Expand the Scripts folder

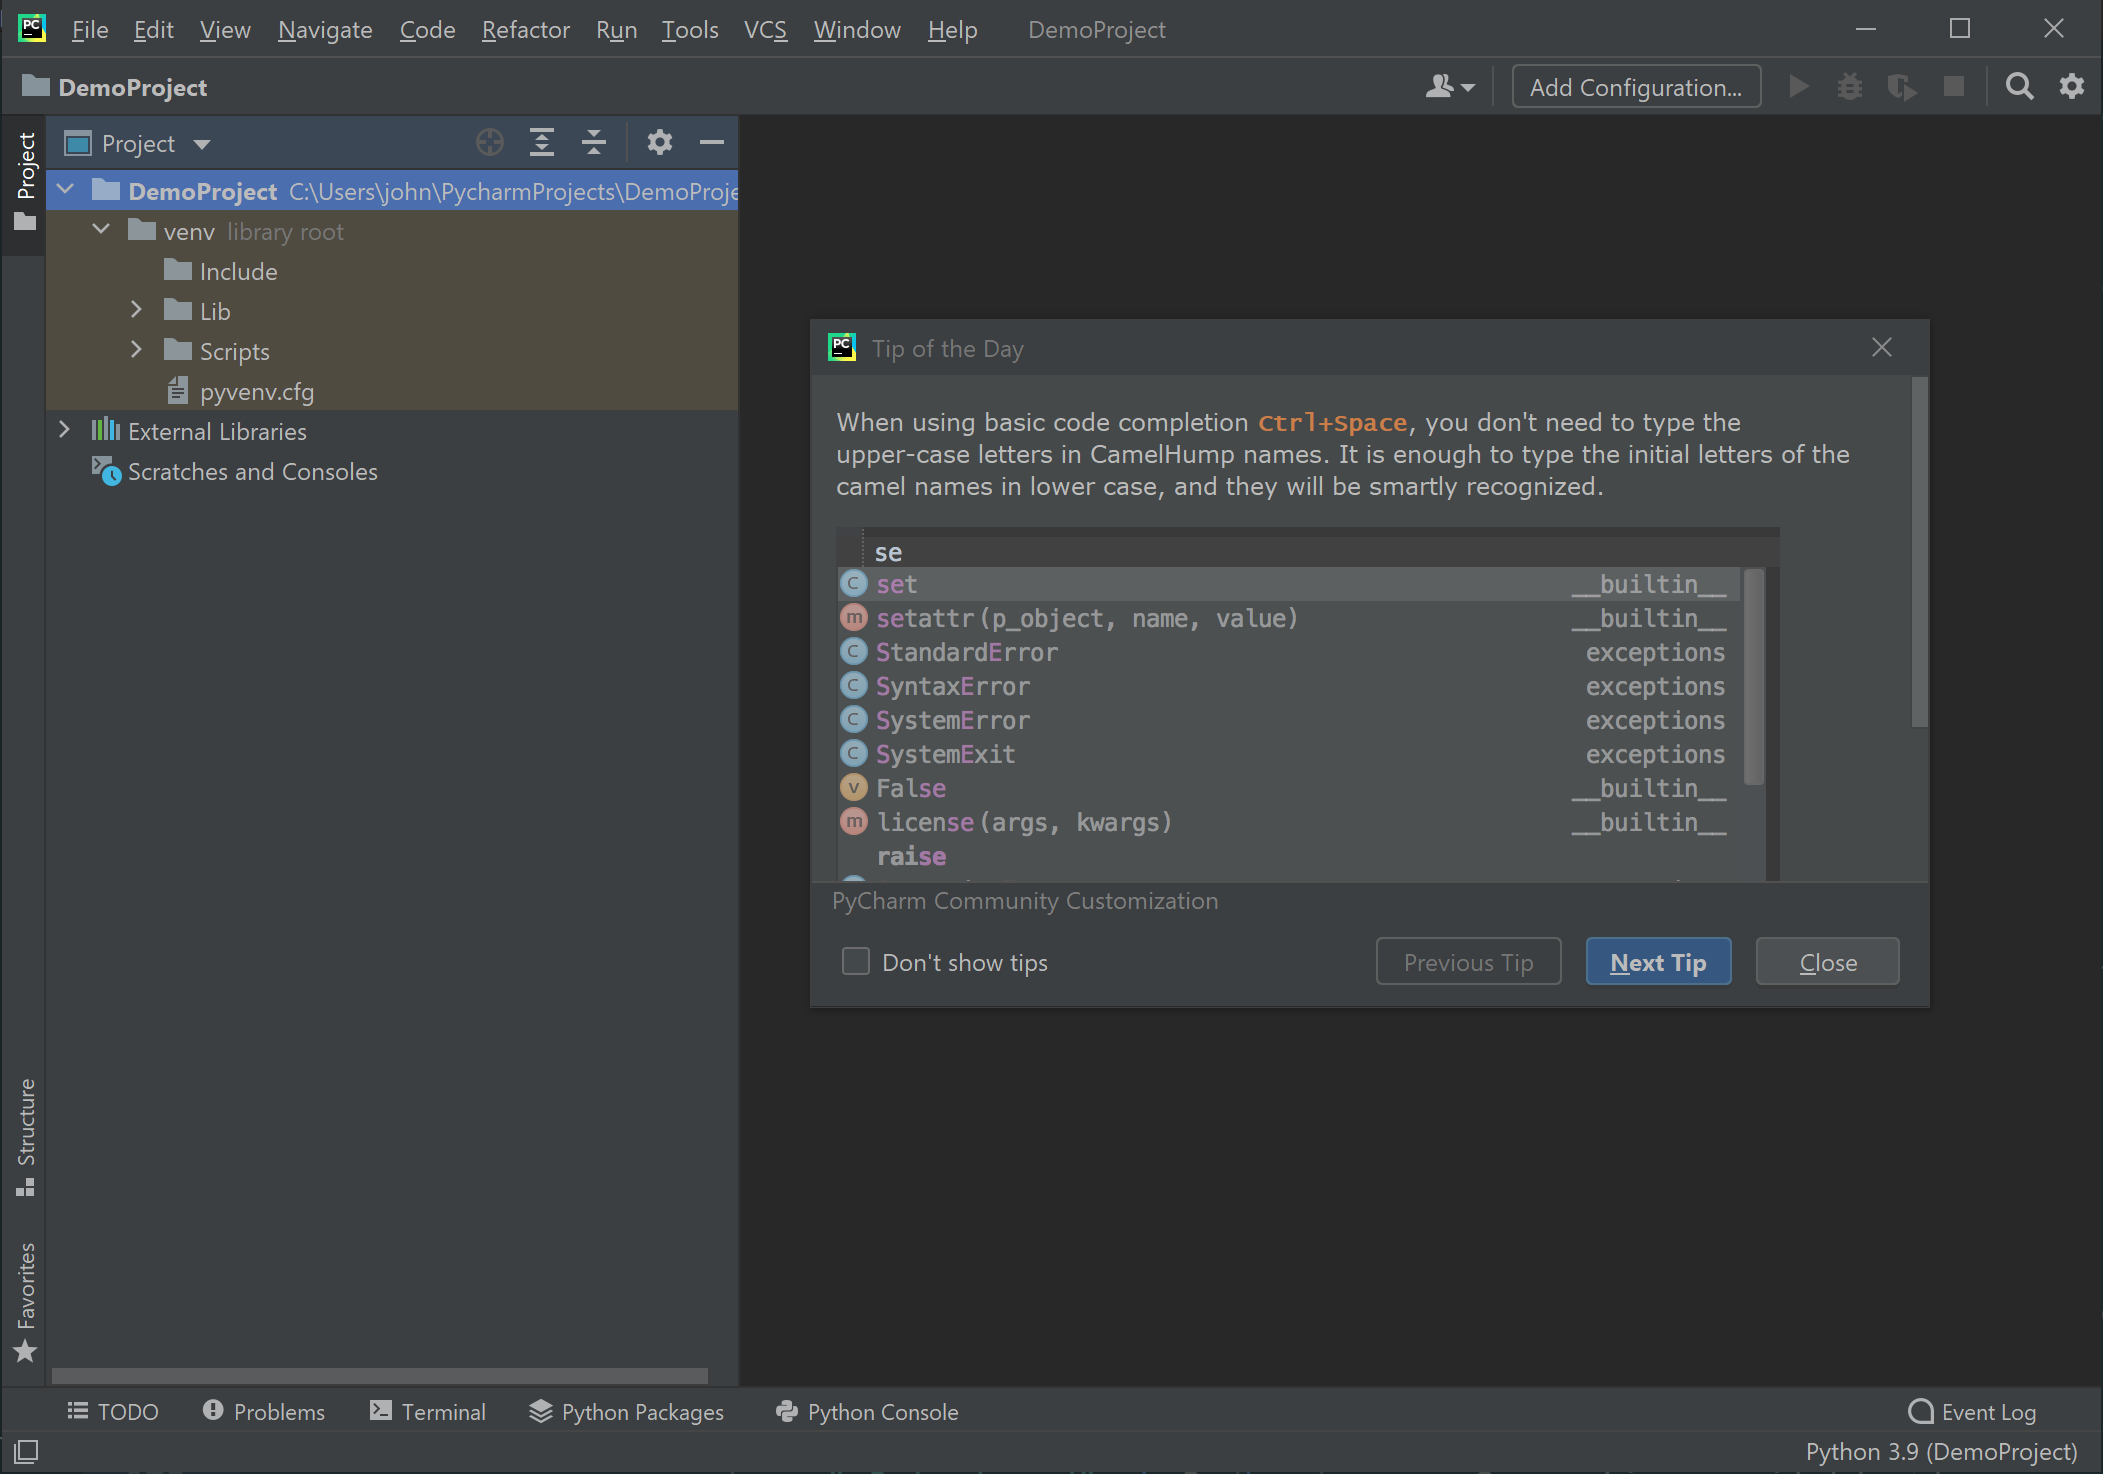(x=137, y=350)
